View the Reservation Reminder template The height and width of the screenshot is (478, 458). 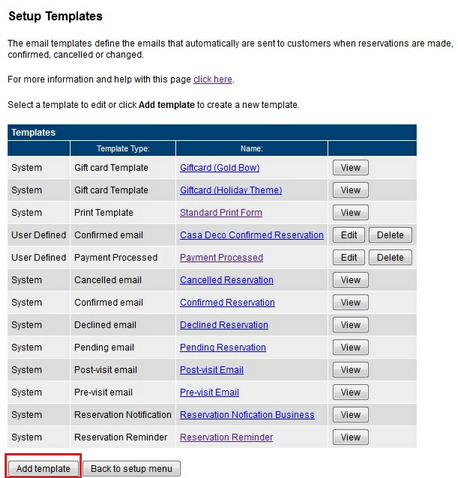coord(350,437)
